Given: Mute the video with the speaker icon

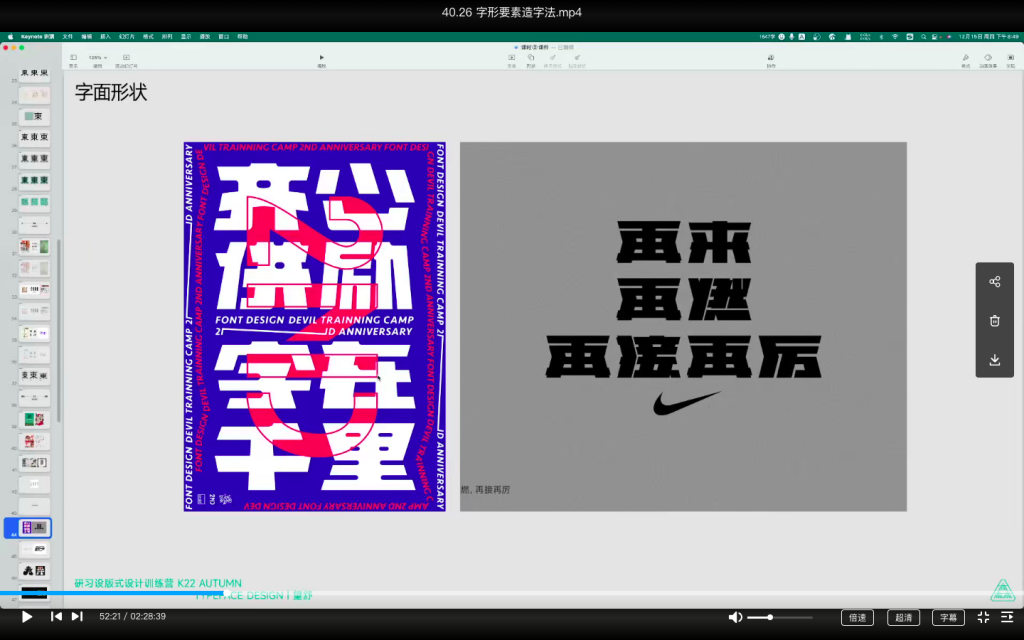Looking at the screenshot, I should [x=736, y=618].
